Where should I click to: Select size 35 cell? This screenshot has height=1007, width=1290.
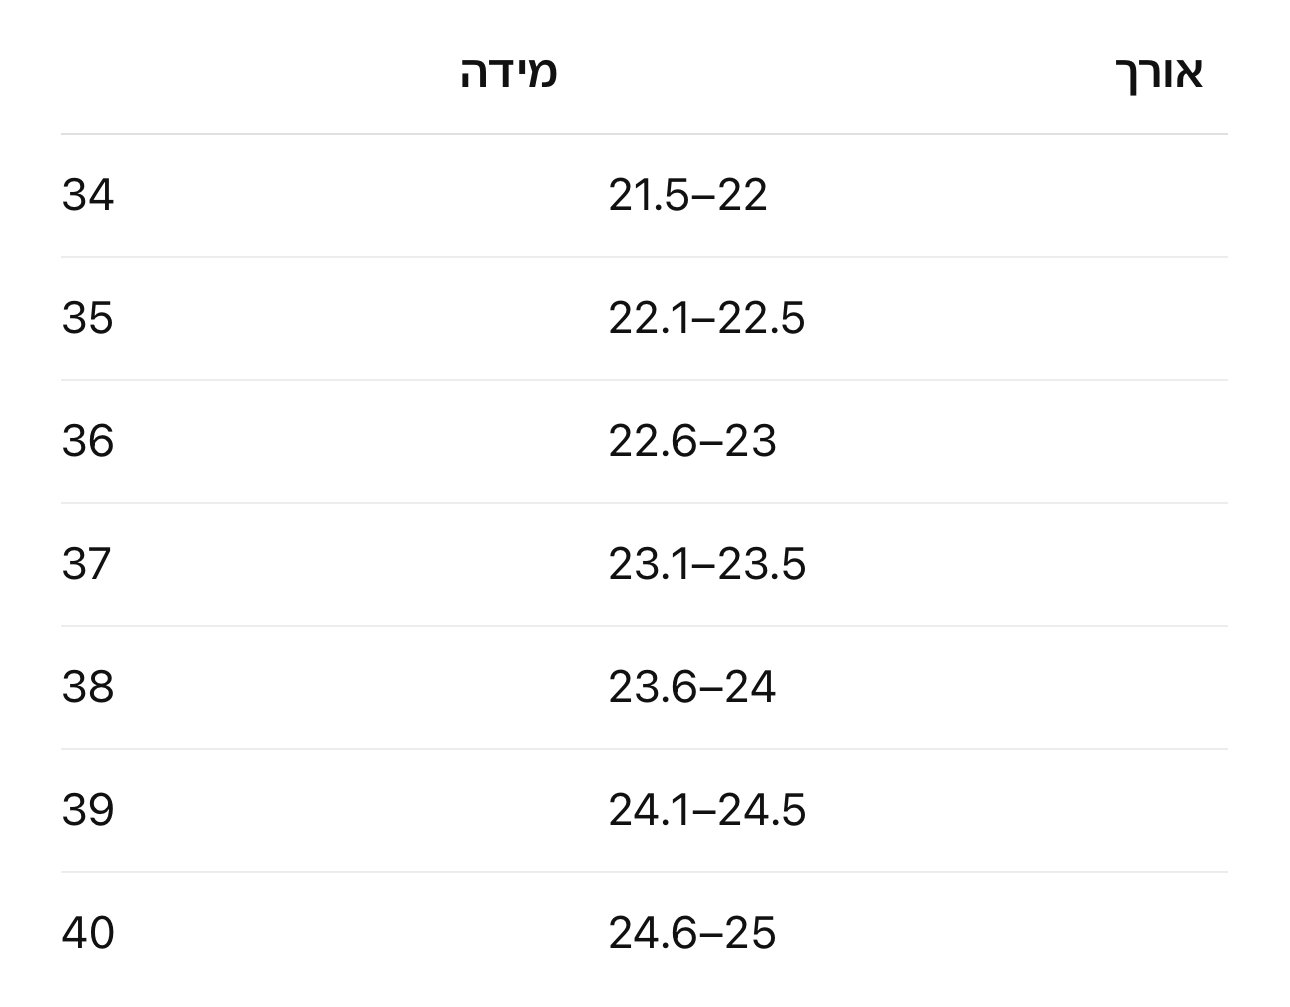(88, 318)
